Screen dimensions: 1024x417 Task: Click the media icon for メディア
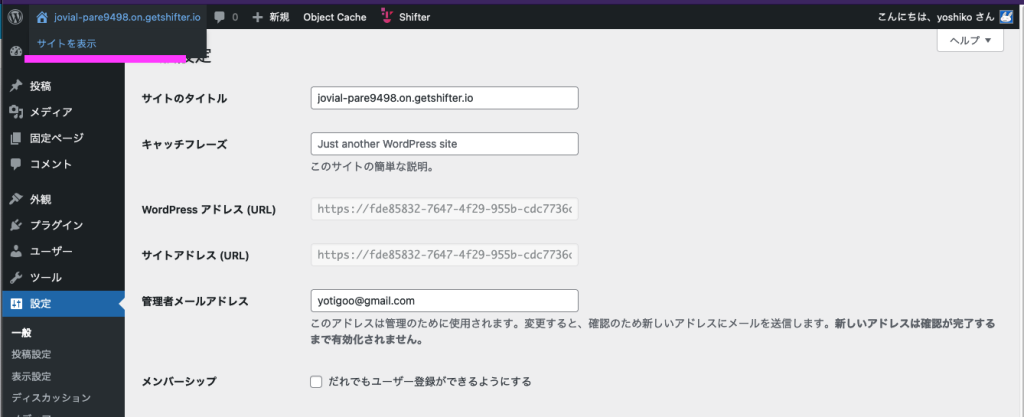[16, 112]
